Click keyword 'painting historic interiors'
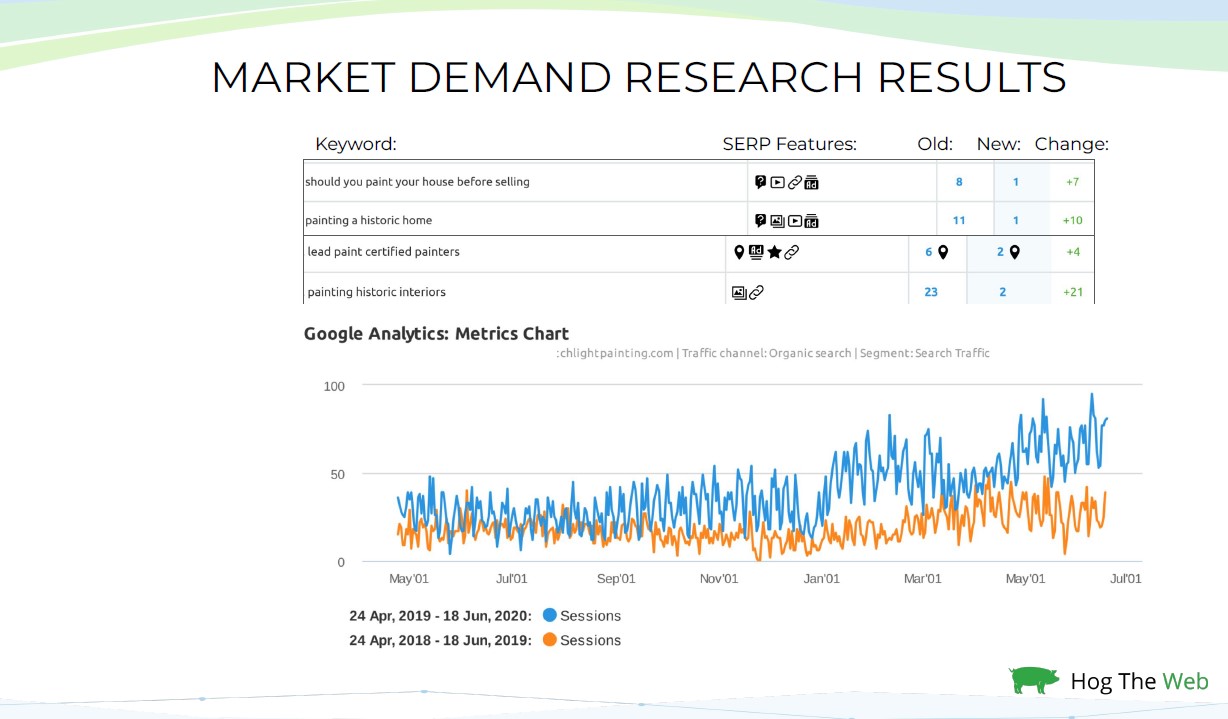The width and height of the screenshot is (1228, 719). [376, 292]
